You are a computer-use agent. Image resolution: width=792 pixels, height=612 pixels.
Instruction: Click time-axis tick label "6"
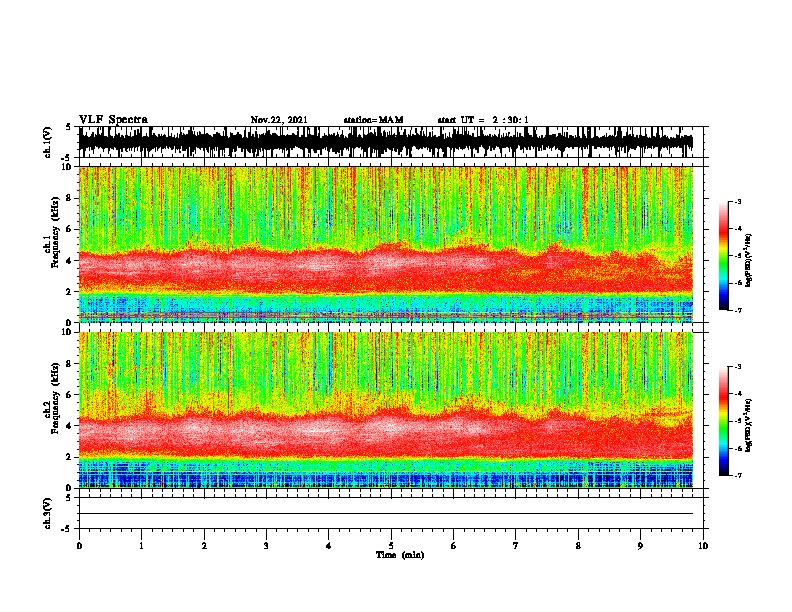(x=454, y=546)
